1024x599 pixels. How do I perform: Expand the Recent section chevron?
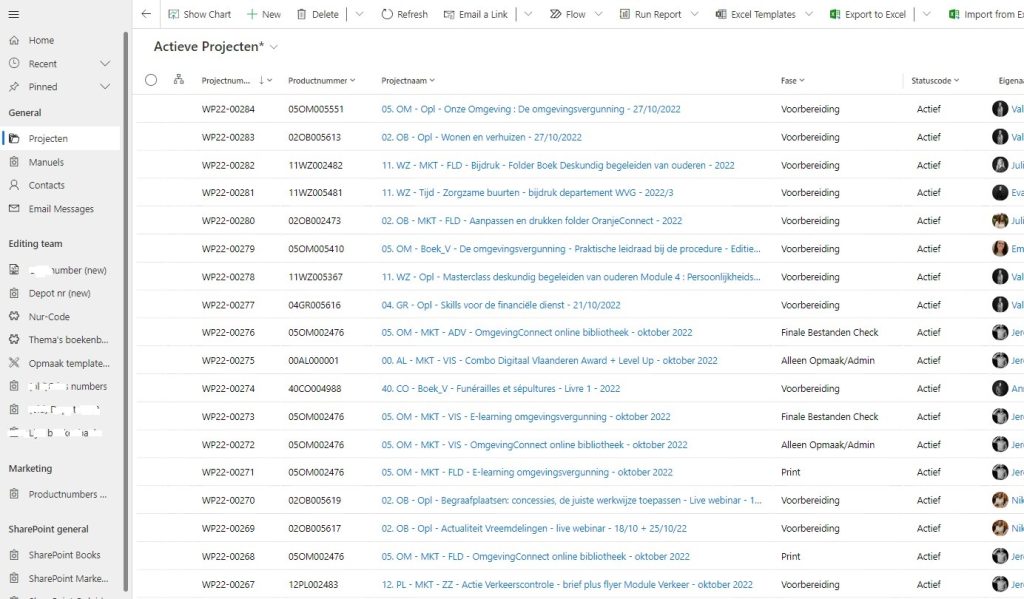105,64
